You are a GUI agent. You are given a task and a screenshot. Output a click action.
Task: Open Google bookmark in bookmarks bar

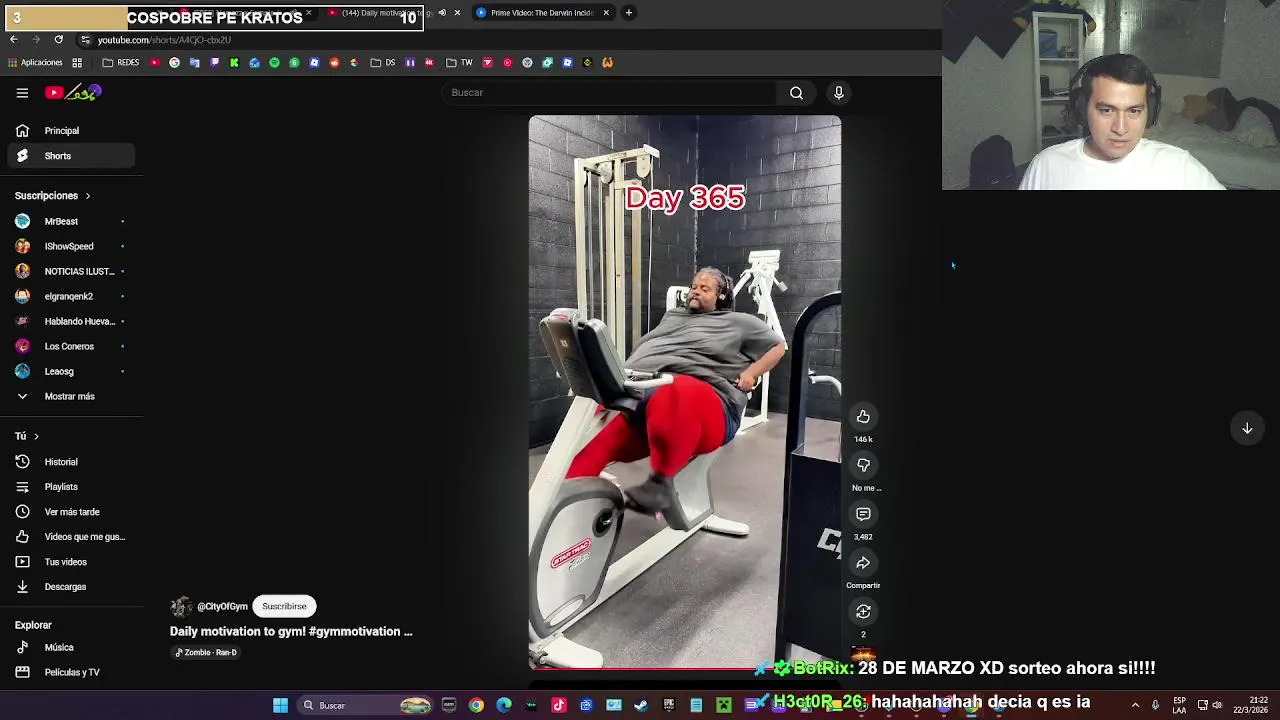point(174,62)
